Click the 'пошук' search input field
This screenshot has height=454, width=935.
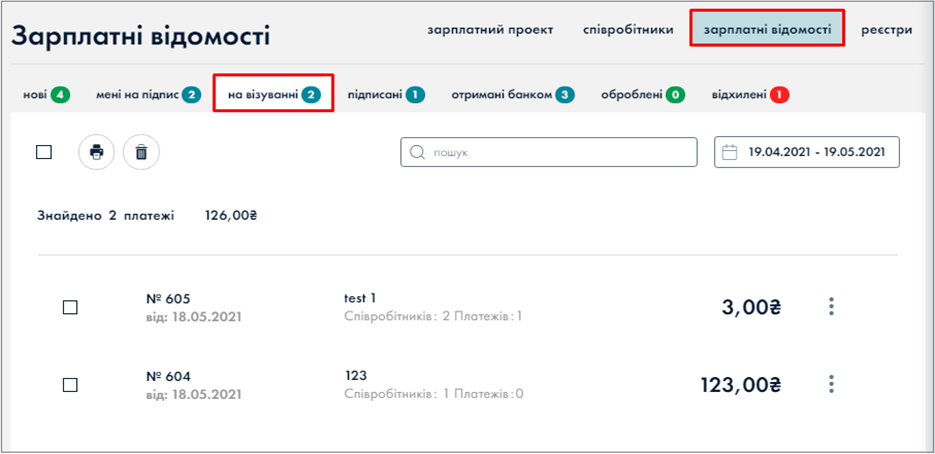pos(560,153)
